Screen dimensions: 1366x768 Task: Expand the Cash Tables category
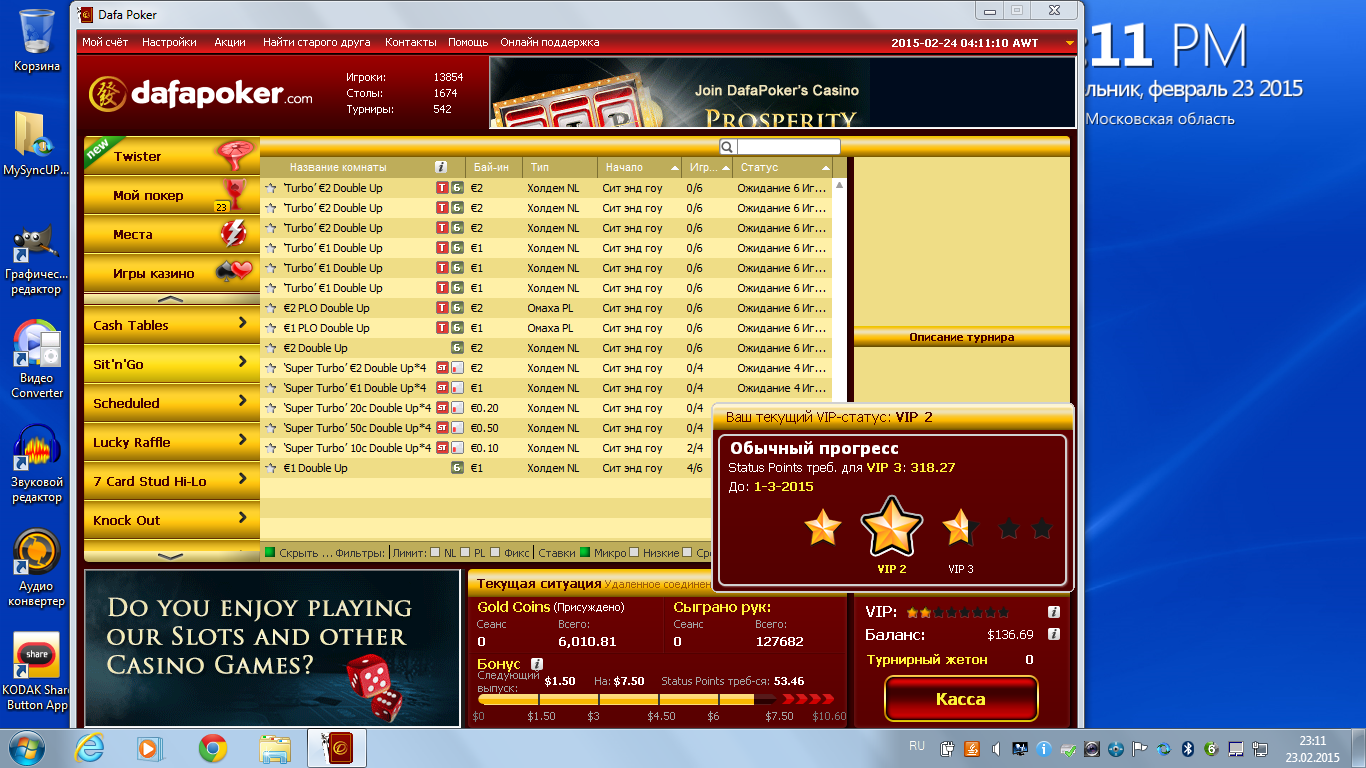170,325
